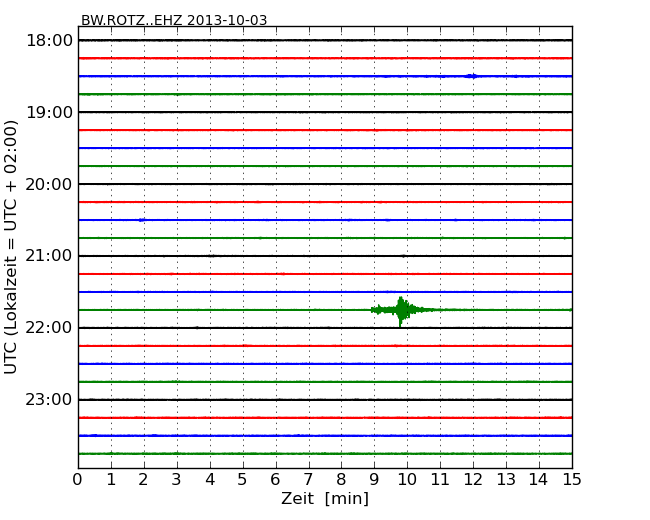This screenshot has width=650, height=520.
Task: Click x-axis tick label 8
Action: pyautogui.click(x=341, y=480)
